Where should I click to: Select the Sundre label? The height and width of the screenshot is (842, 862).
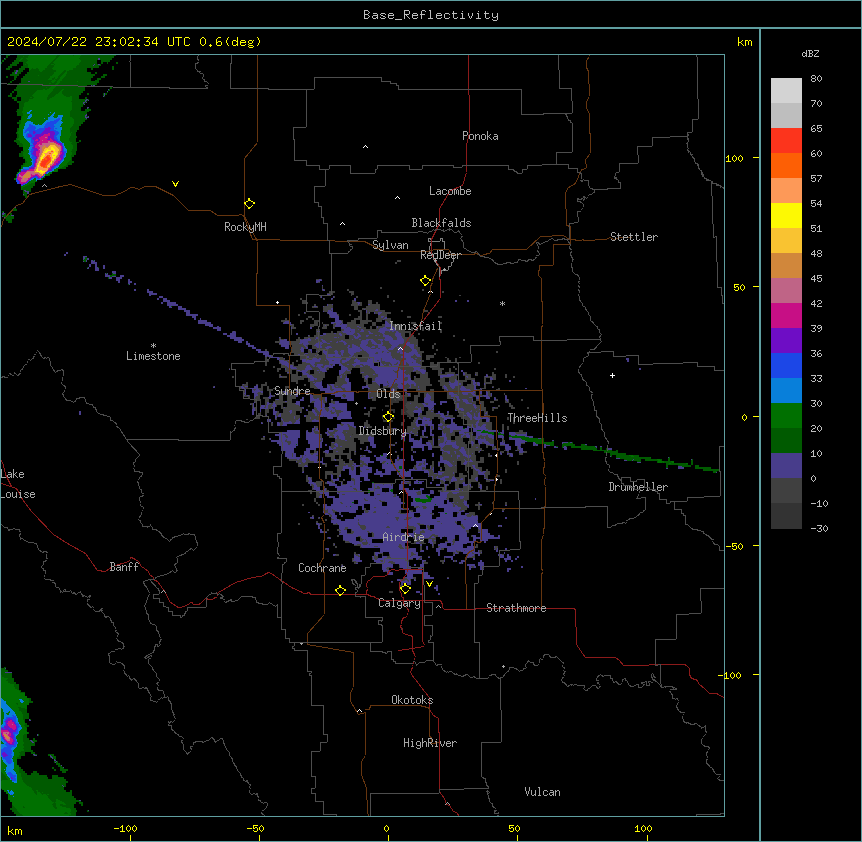[x=292, y=391]
